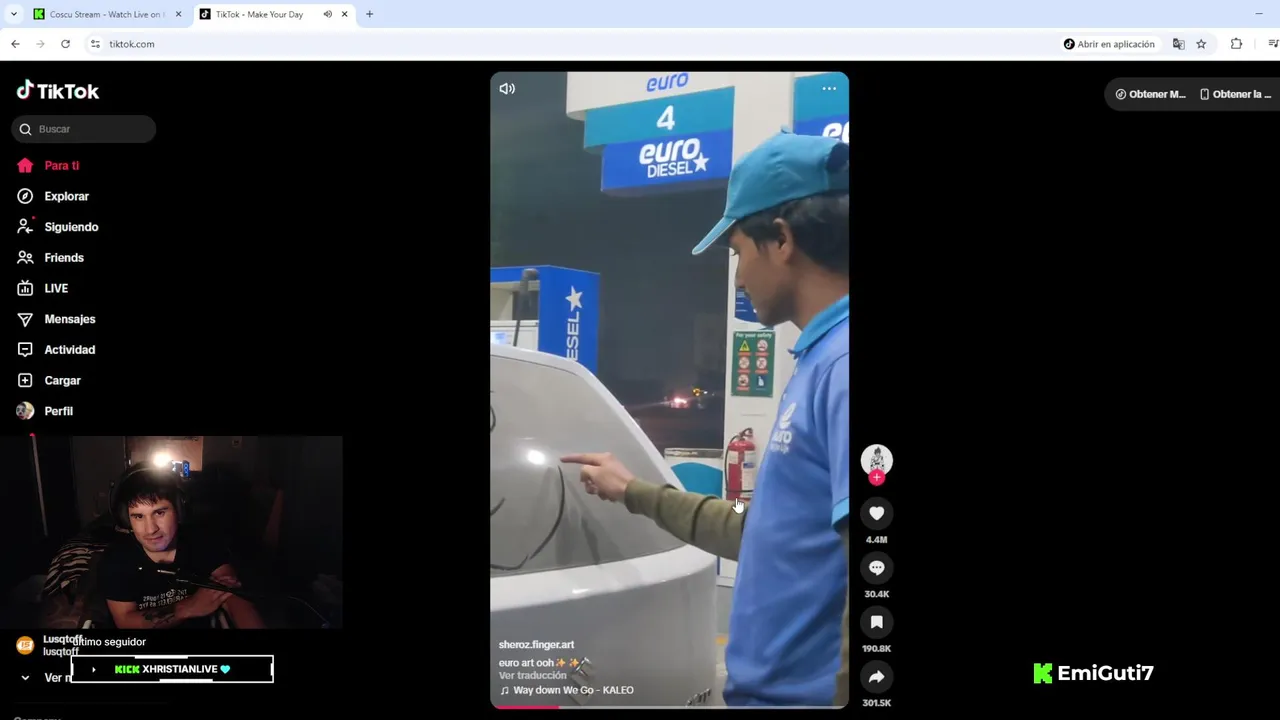Open browser extensions puzzle icon
The height and width of the screenshot is (720, 1280).
pyautogui.click(x=1236, y=44)
